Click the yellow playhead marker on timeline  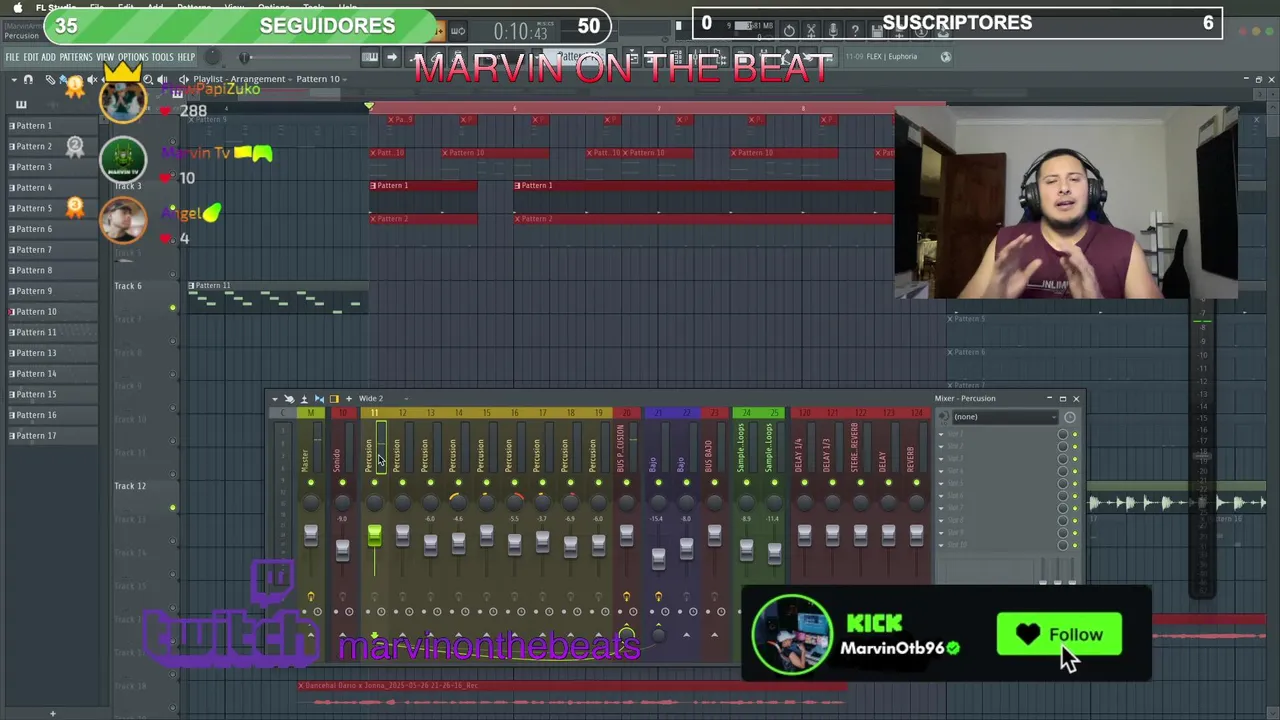coord(369,106)
